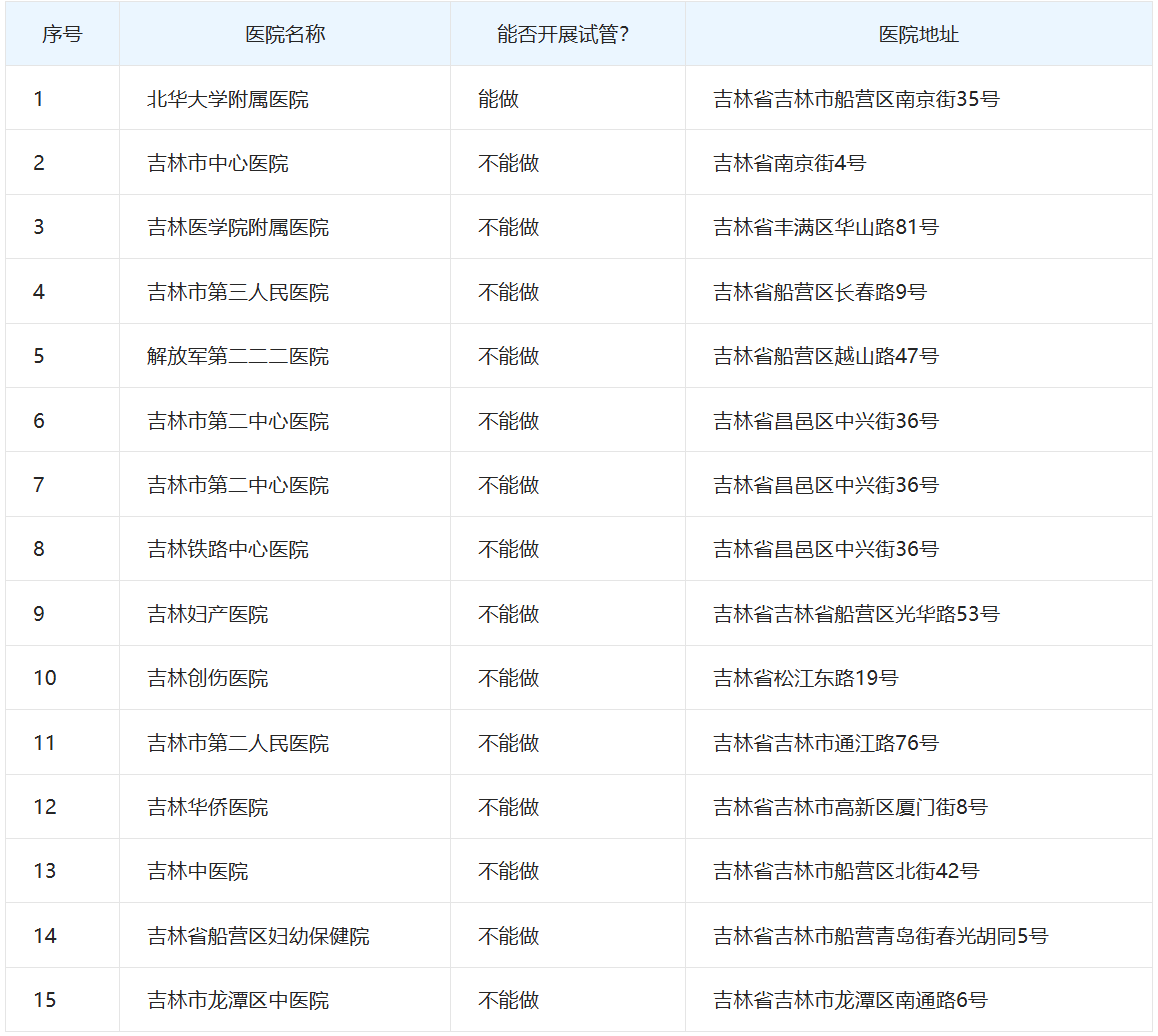Click serial number 12 beside 吉林华侨医院
Viewport: 1158px width, 1036px height.
click(45, 807)
